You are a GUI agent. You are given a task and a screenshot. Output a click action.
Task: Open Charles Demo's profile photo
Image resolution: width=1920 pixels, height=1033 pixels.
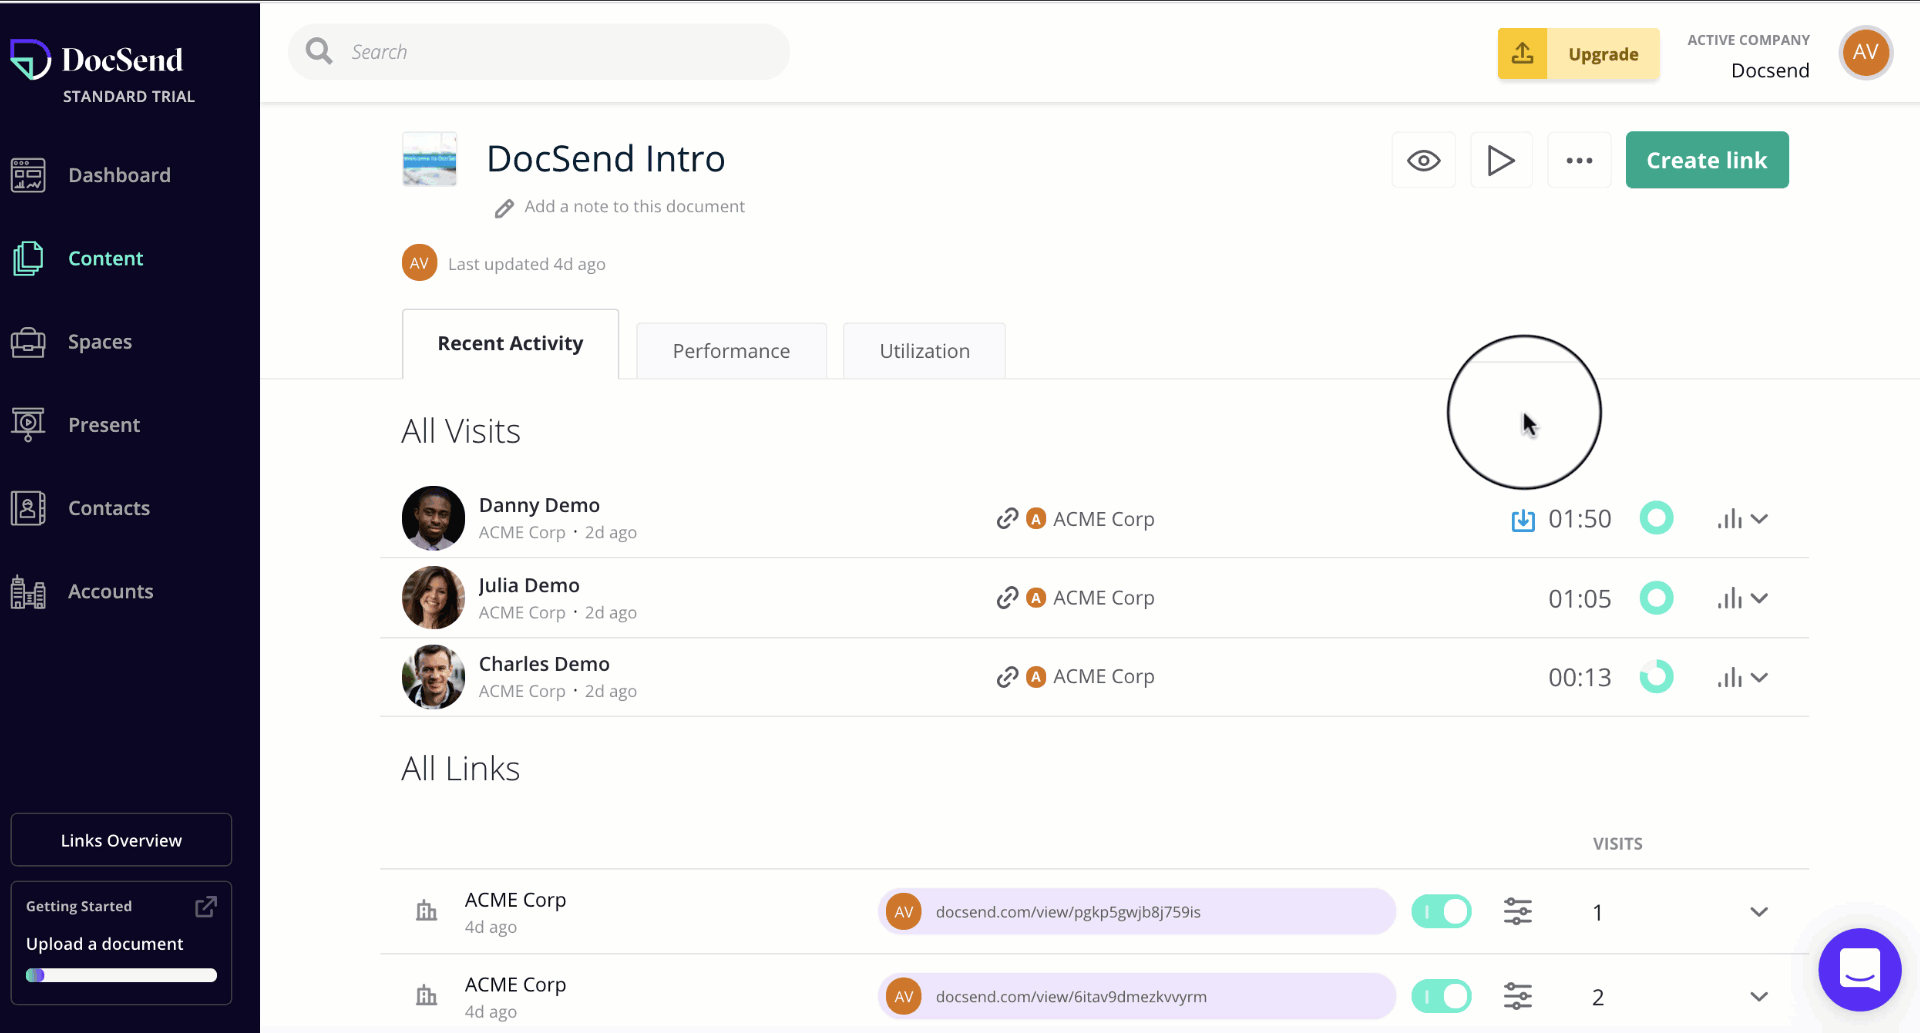(x=433, y=677)
